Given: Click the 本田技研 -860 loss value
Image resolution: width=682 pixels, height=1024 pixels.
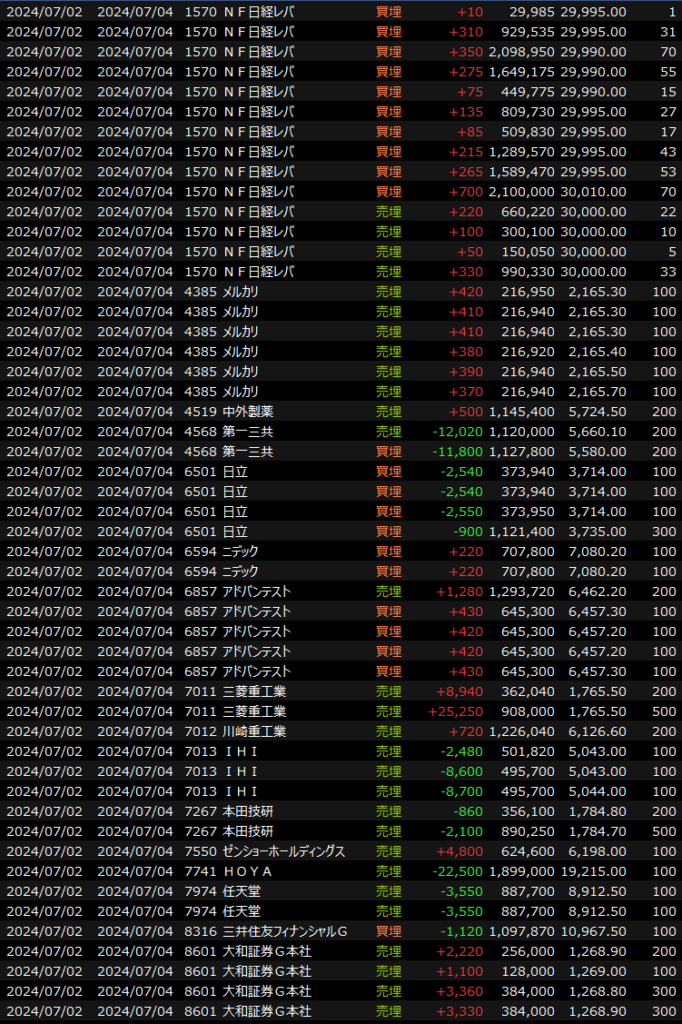Looking at the screenshot, I should 466,811.
